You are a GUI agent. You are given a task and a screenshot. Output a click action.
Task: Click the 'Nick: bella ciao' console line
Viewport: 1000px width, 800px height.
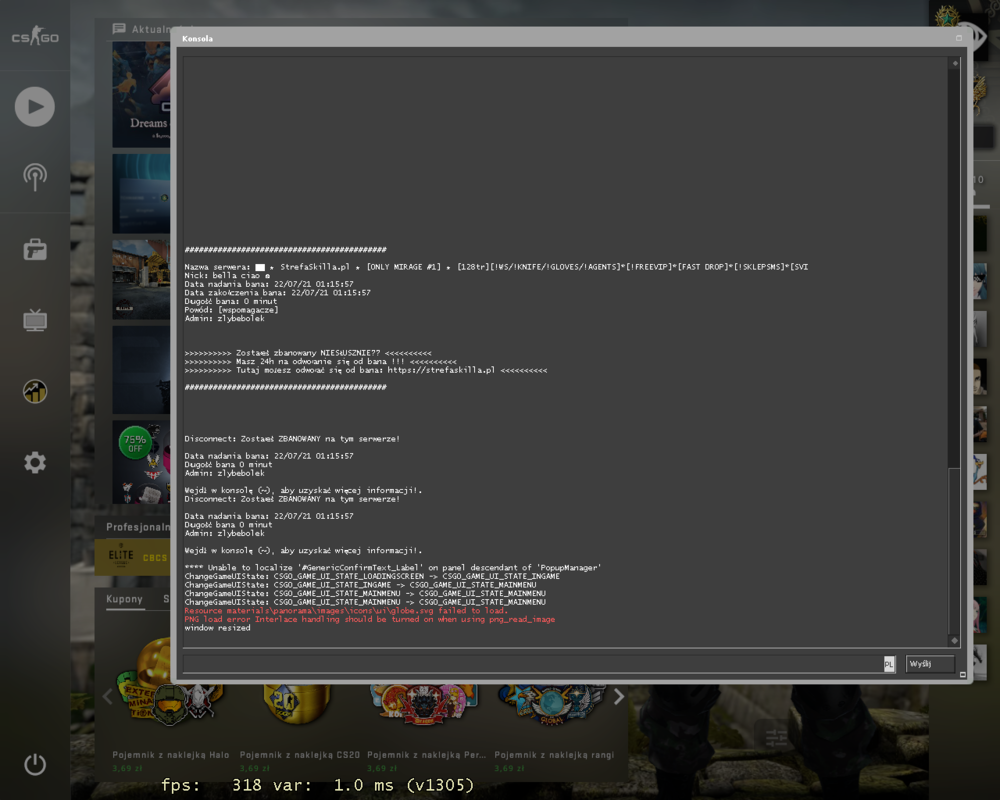[x=227, y=276]
